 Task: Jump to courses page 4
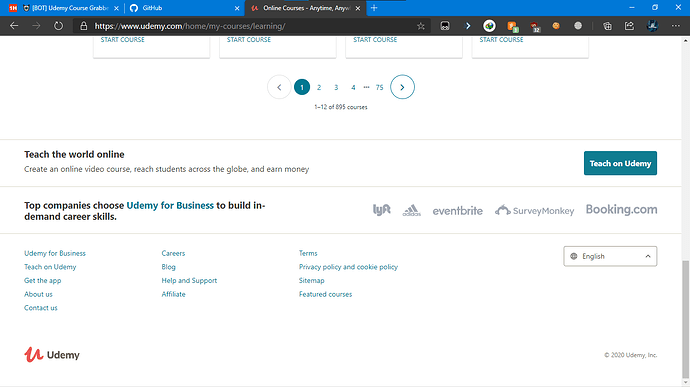point(353,87)
